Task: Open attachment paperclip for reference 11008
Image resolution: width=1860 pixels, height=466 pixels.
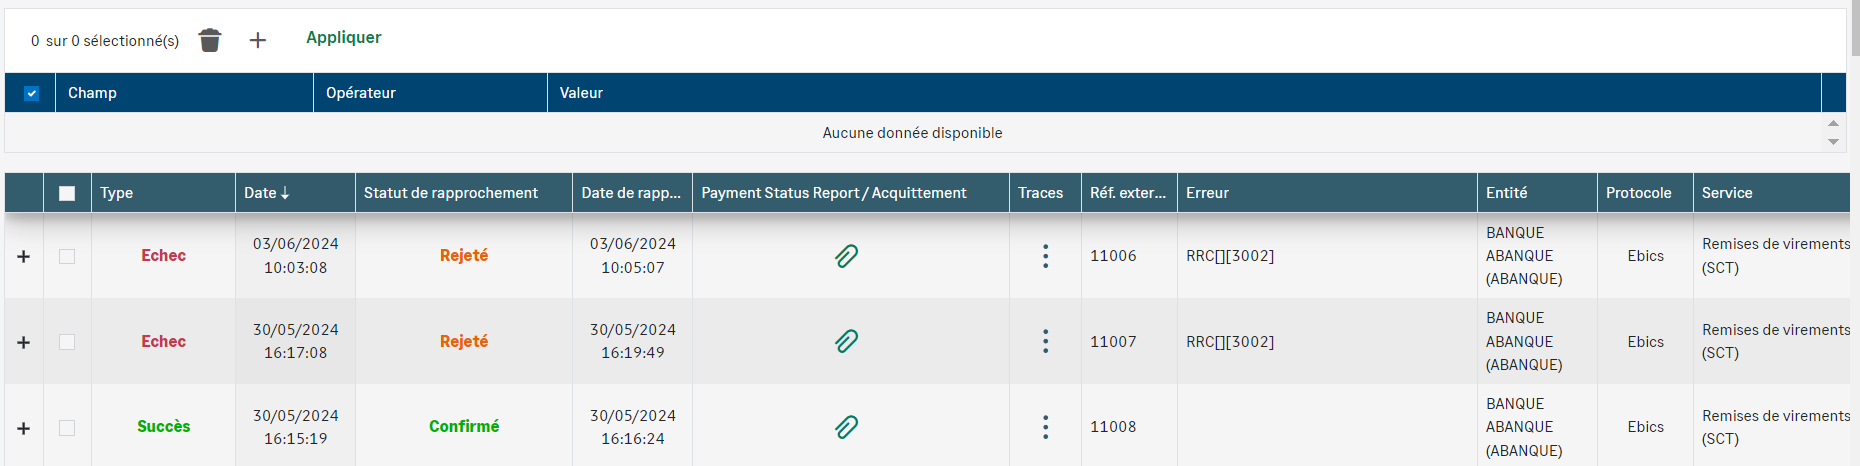Action: [846, 427]
